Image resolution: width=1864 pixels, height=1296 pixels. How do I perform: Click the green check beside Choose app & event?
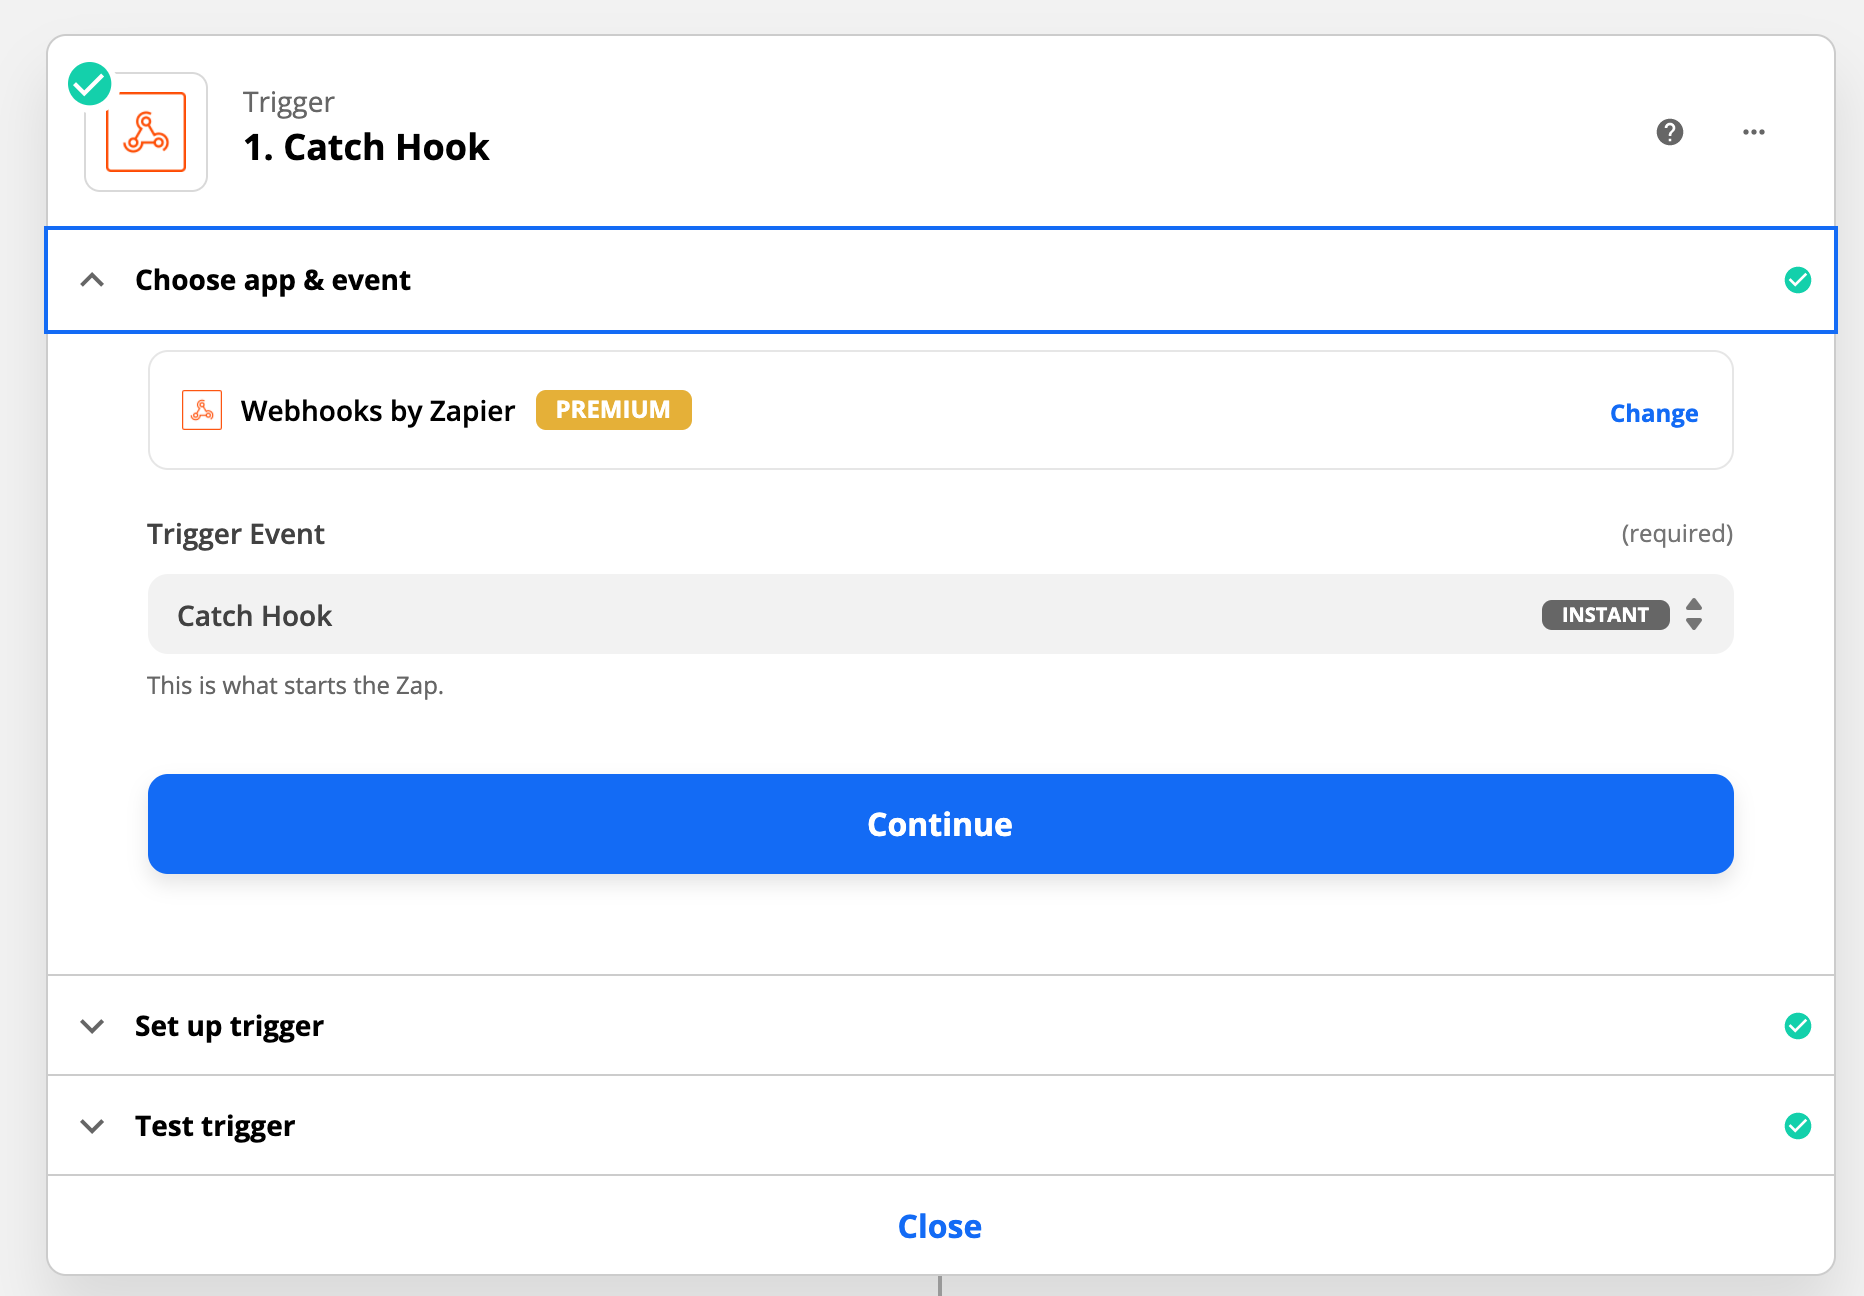click(1797, 280)
